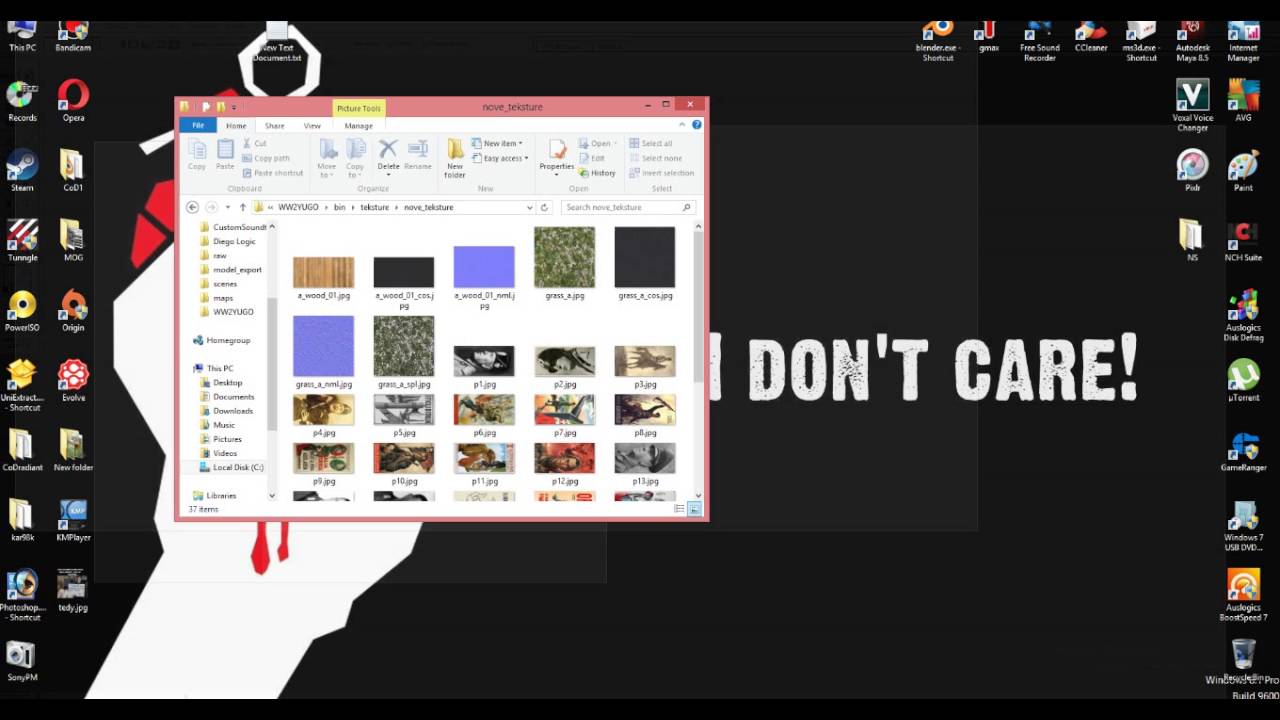Open the CCleaner desktop icon

[x=1090, y=35]
